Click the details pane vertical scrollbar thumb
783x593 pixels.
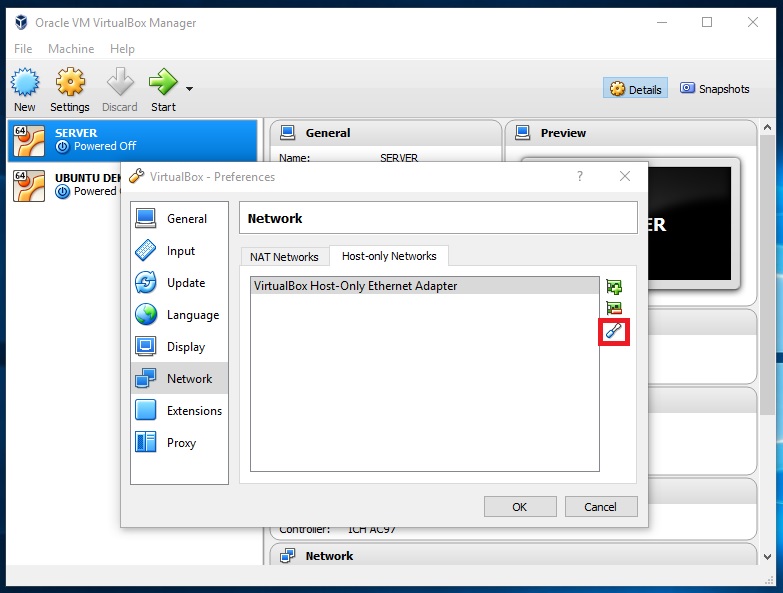coord(768,275)
